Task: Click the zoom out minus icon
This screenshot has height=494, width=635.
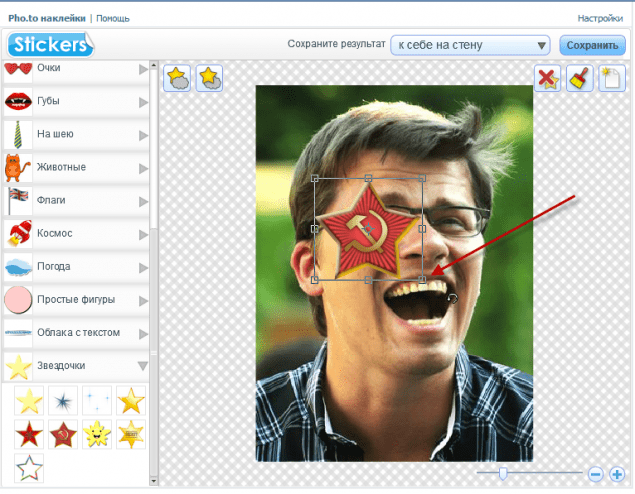Action: tap(595, 473)
